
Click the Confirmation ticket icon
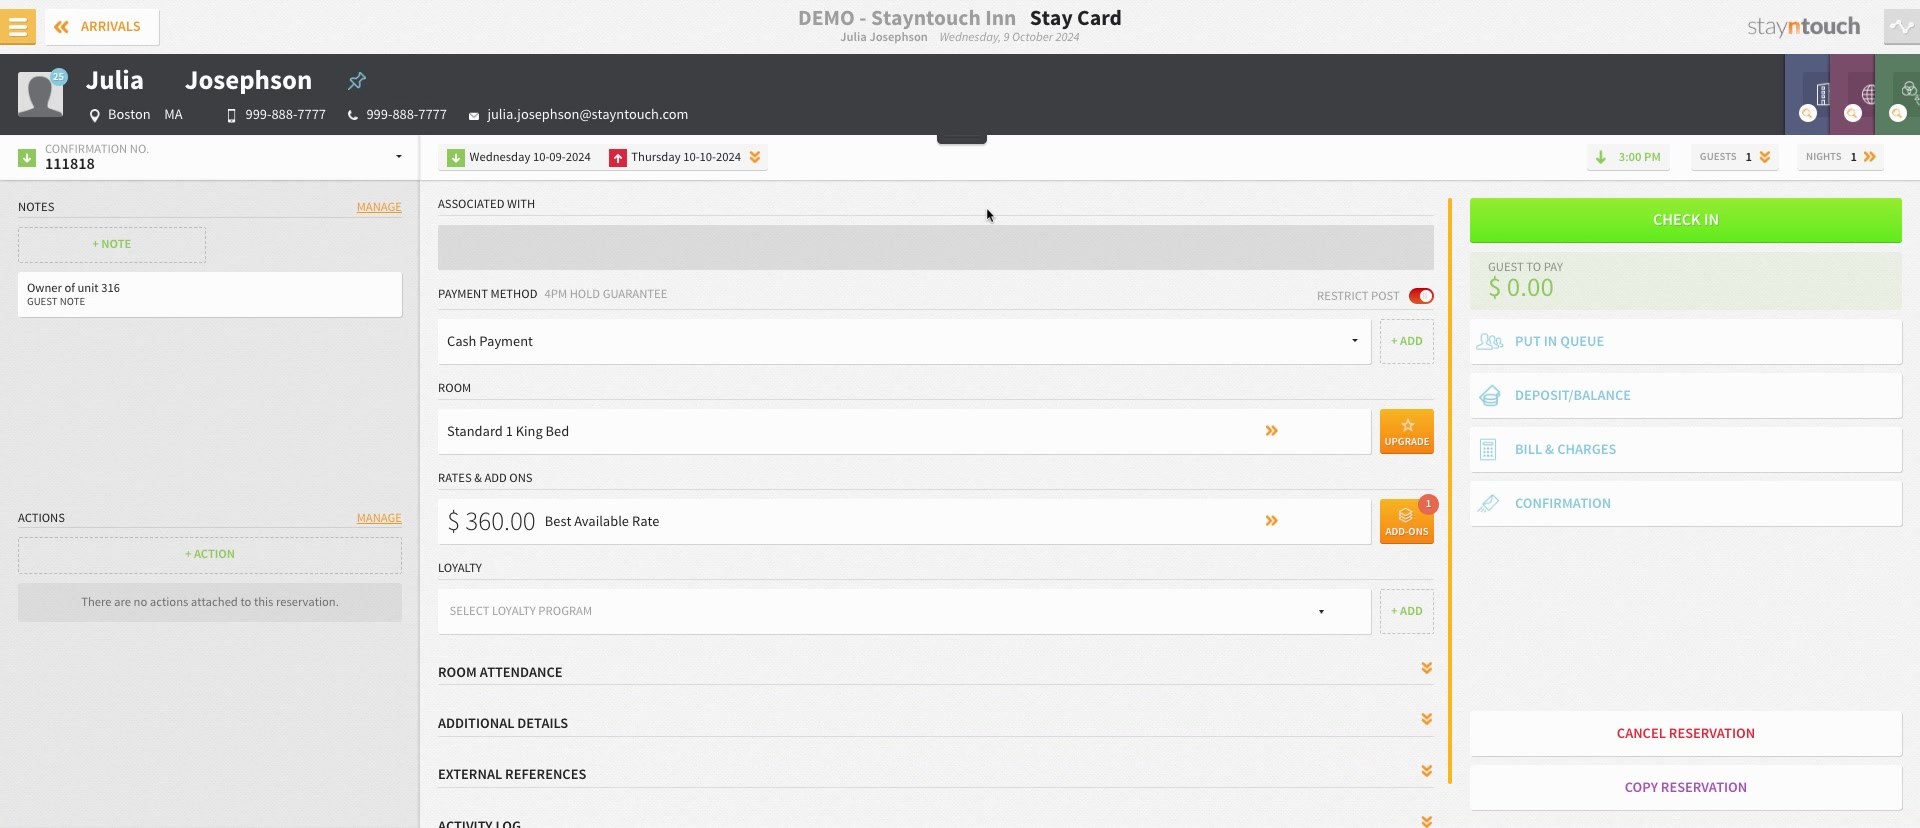tap(1489, 504)
